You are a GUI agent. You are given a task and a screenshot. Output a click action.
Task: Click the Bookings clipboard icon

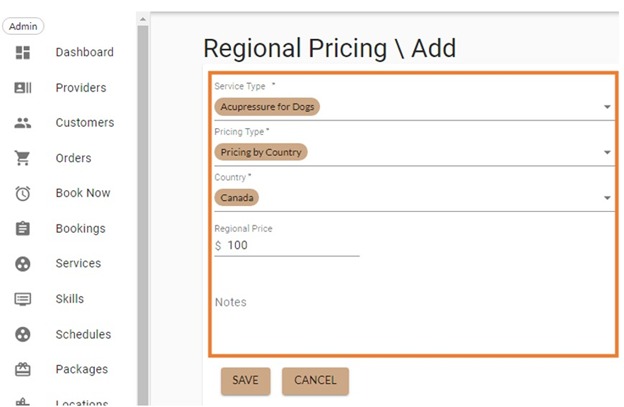[23, 229]
